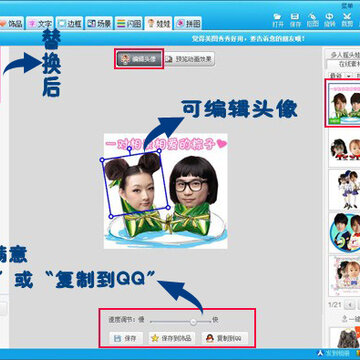Select the pink floral frame template thumbnail
The height and width of the screenshot is (360, 360).
[x=345, y=275]
